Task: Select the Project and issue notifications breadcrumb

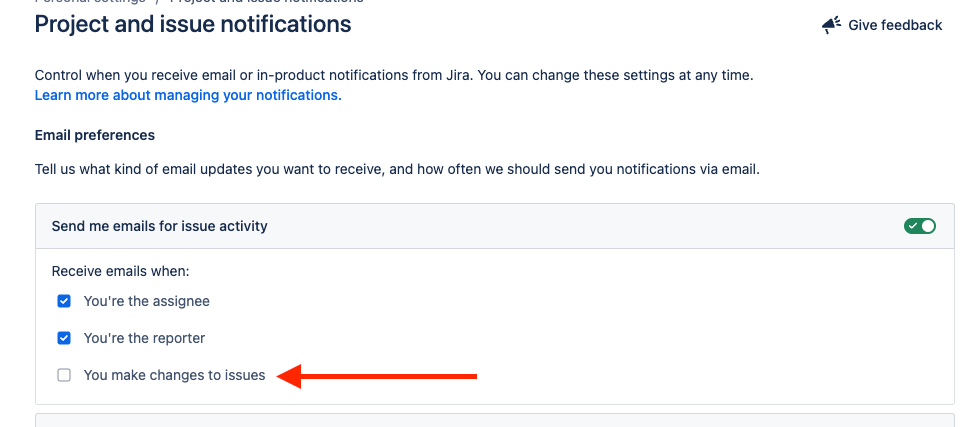Action: pos(266,2)
